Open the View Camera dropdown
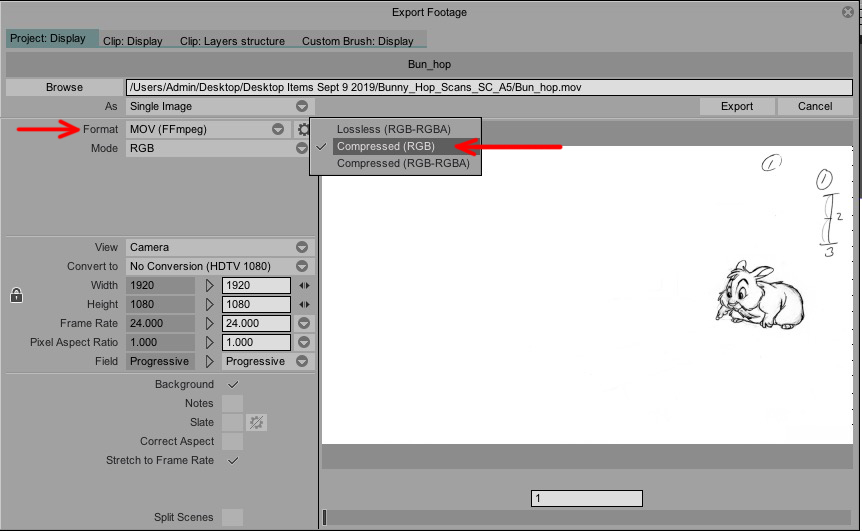The width and height of the screenshot is (862, 531). coord(220,247)
